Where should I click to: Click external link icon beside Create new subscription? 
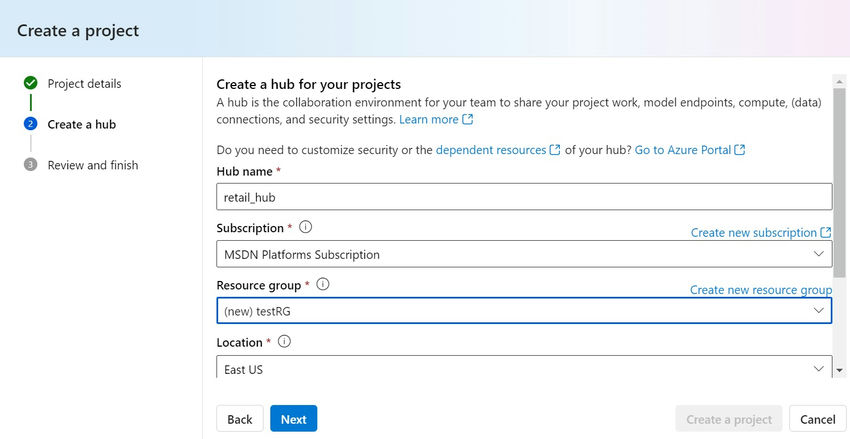coord(826,233)
